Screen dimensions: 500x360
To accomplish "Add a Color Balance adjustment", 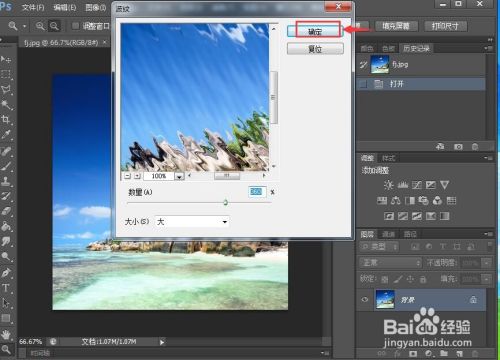I will point(396,200).
